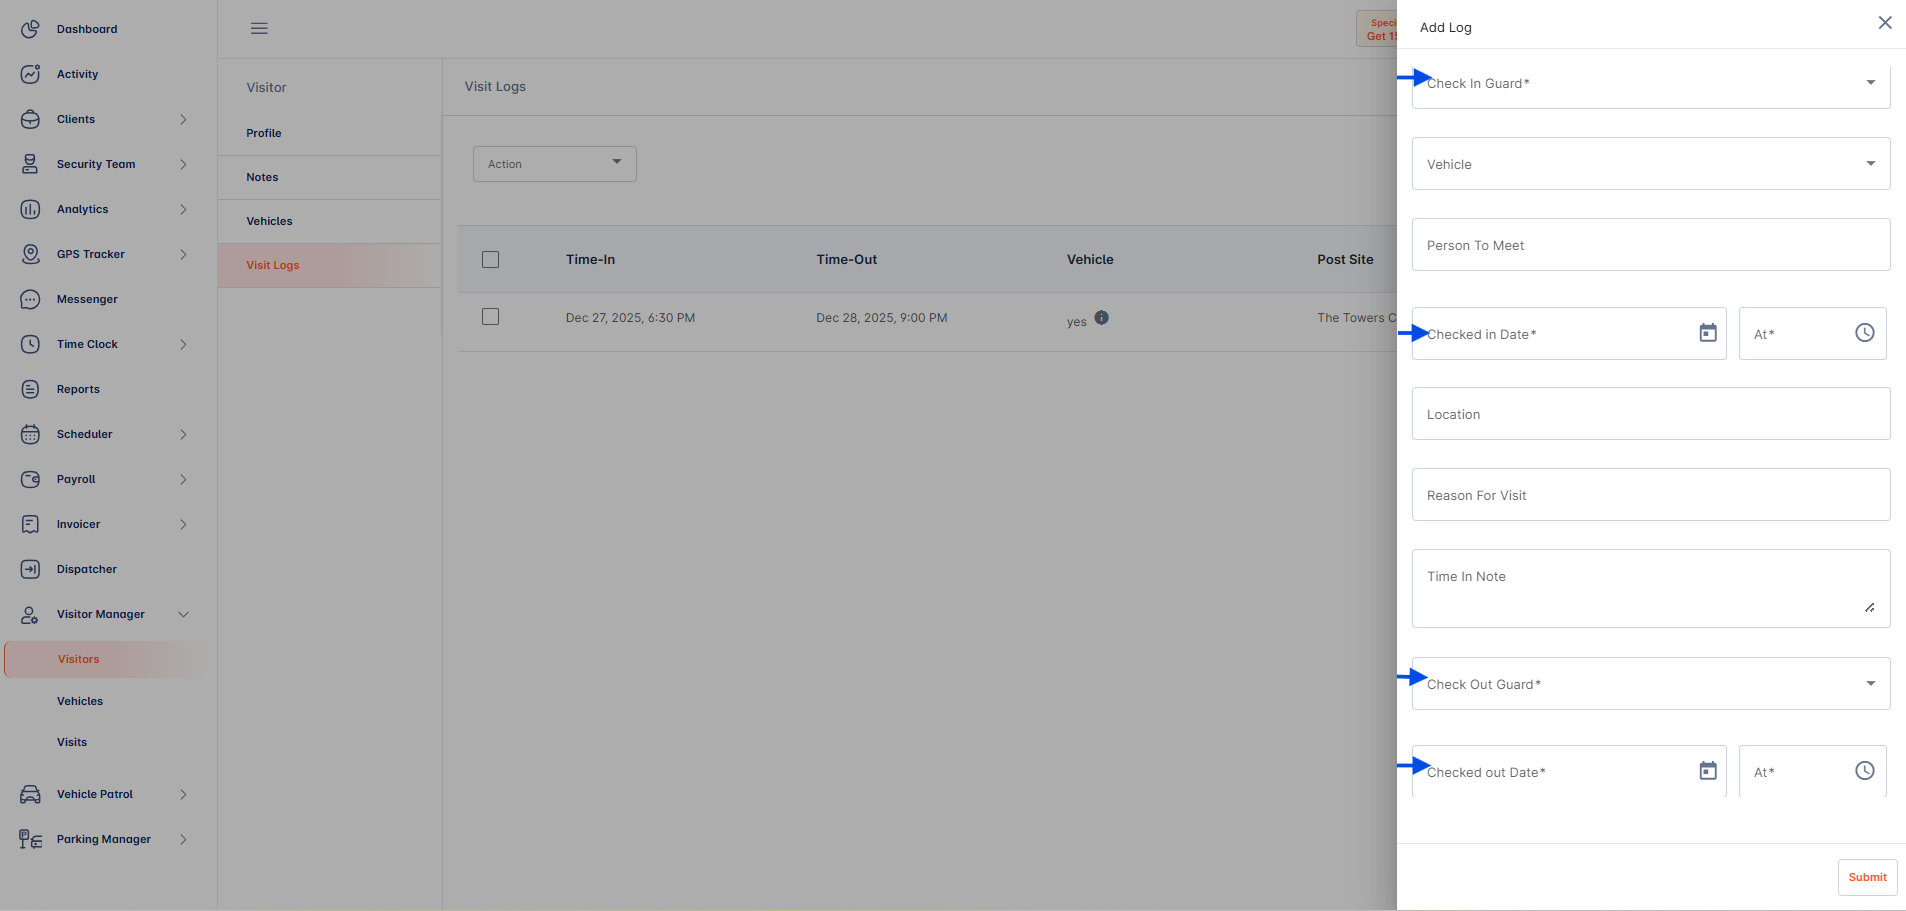1906x911 pixels.
Task: Open the check-in time clock icon
Action: (1865, 333)
